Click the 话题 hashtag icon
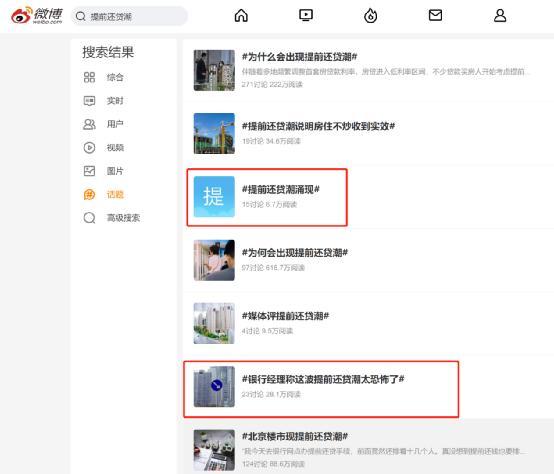Image resolution: width=554 pixels, height=474 pixels. (89, 194)
